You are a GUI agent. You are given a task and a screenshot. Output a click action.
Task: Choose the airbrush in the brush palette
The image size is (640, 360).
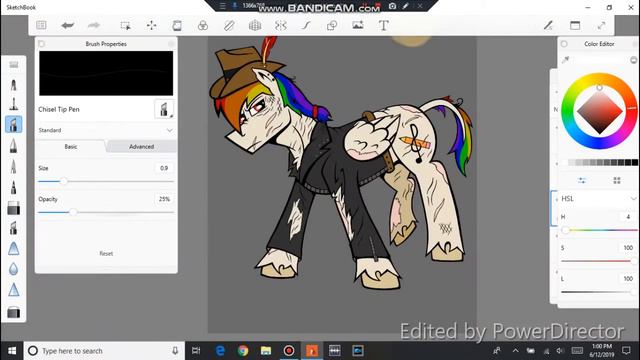click(13, 104)
